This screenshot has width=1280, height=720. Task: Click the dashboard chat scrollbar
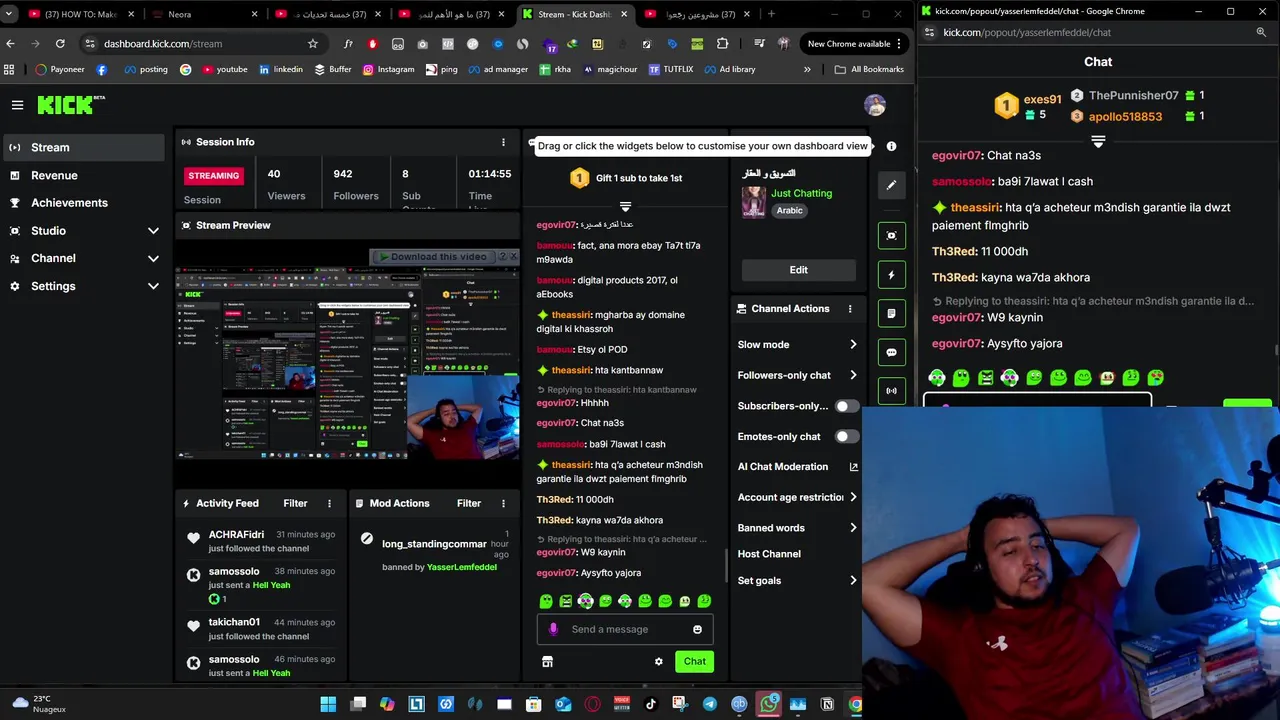727,565
